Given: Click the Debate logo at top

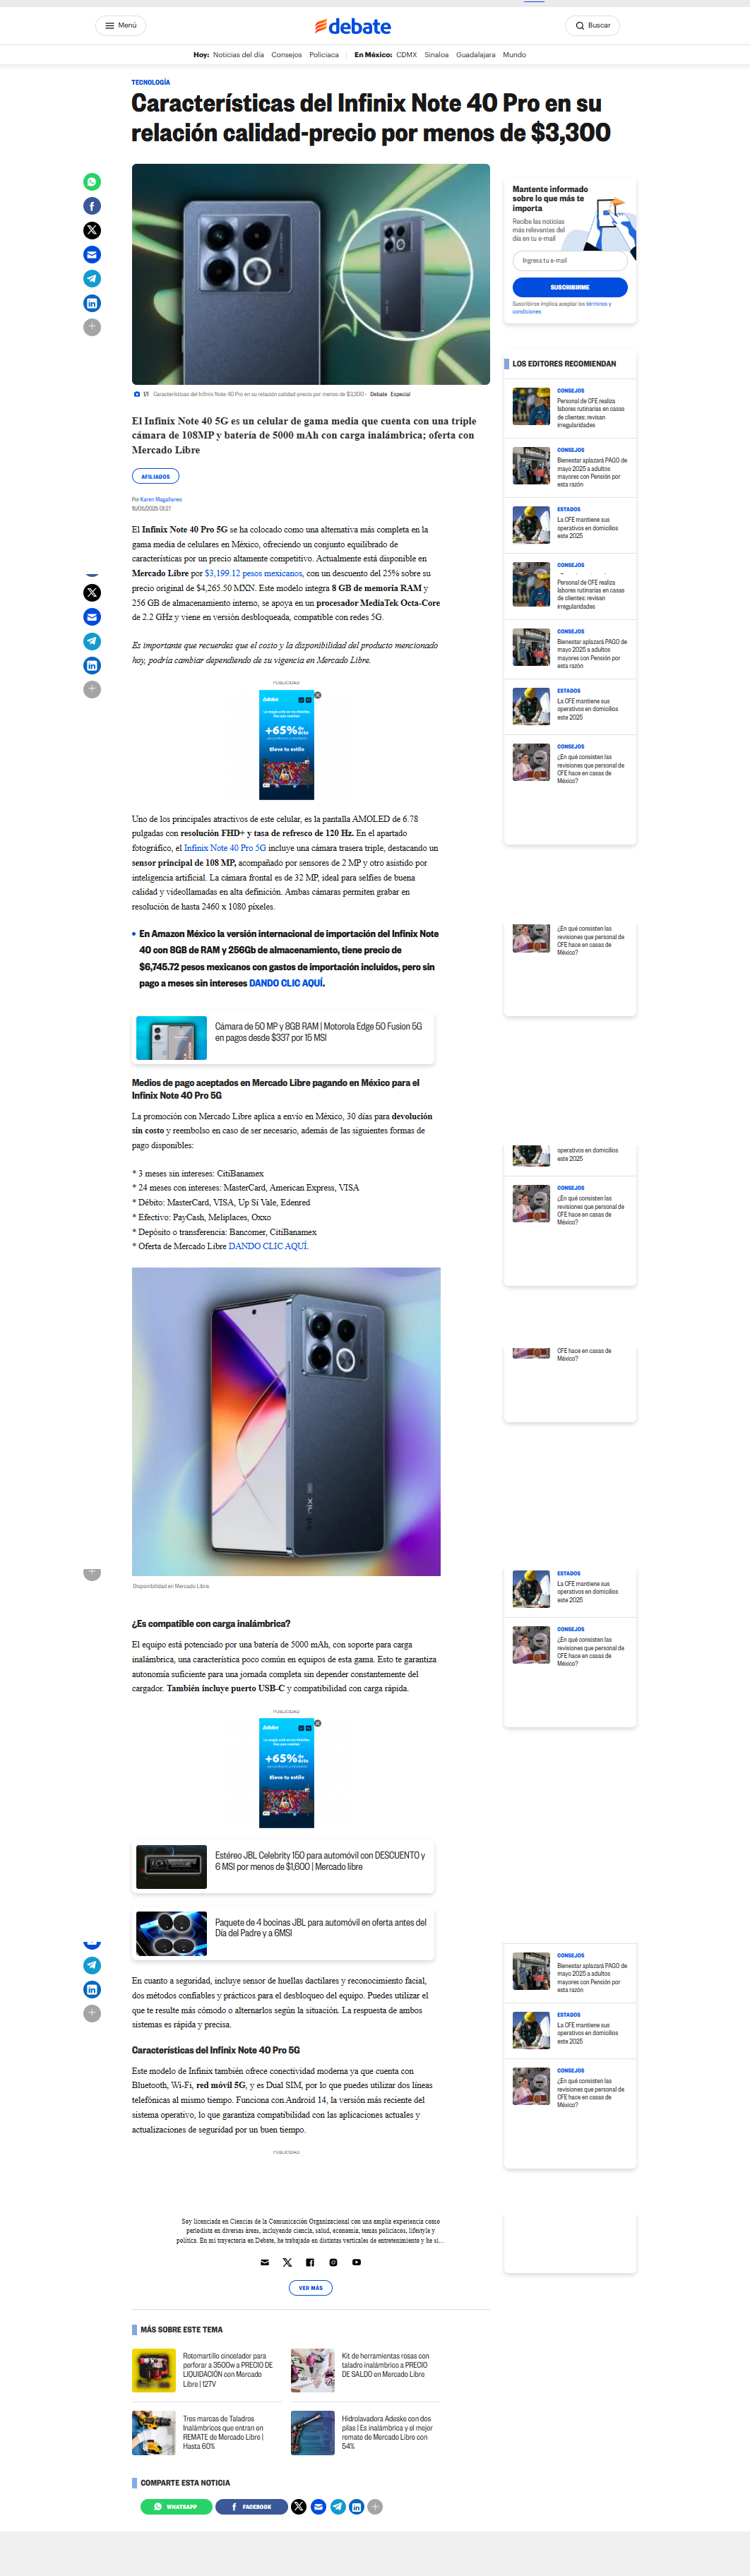Looking at the screenshot, I should (353, 26).
